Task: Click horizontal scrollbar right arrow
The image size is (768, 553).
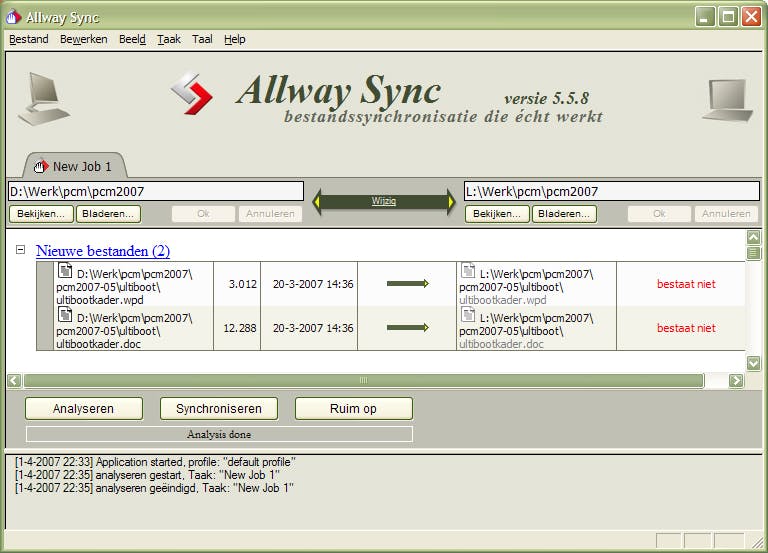Action: [736, 381]
